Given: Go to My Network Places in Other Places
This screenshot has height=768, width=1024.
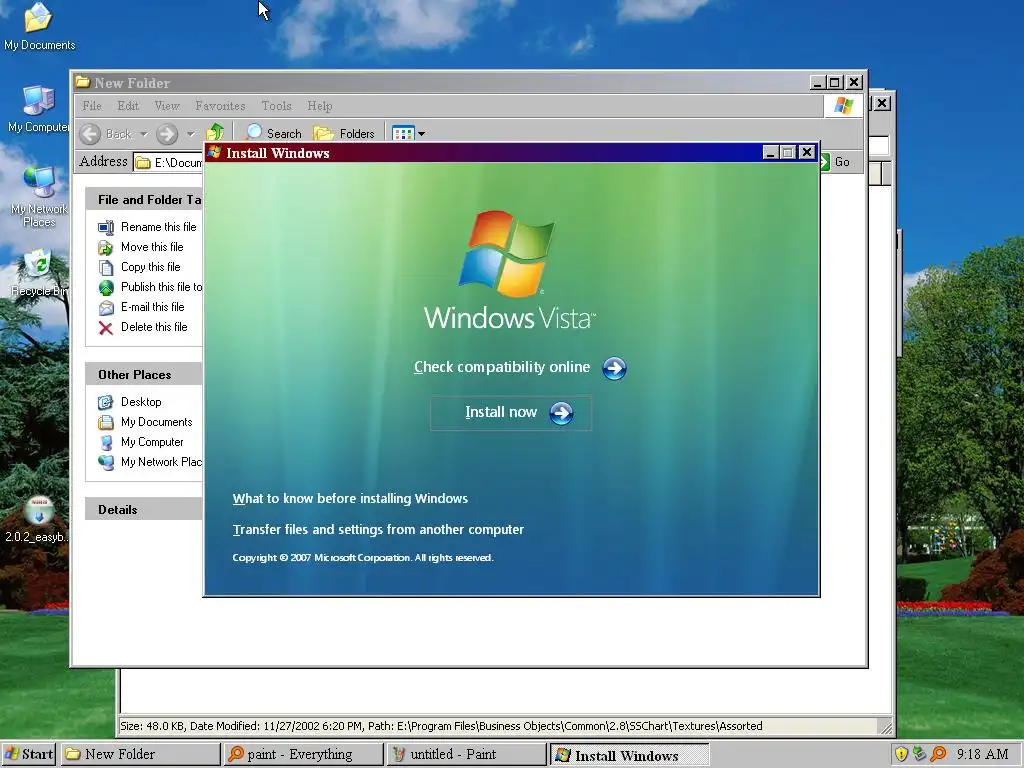Looking at the screenshot, I should pyautogui.click(x=161, y=462).
